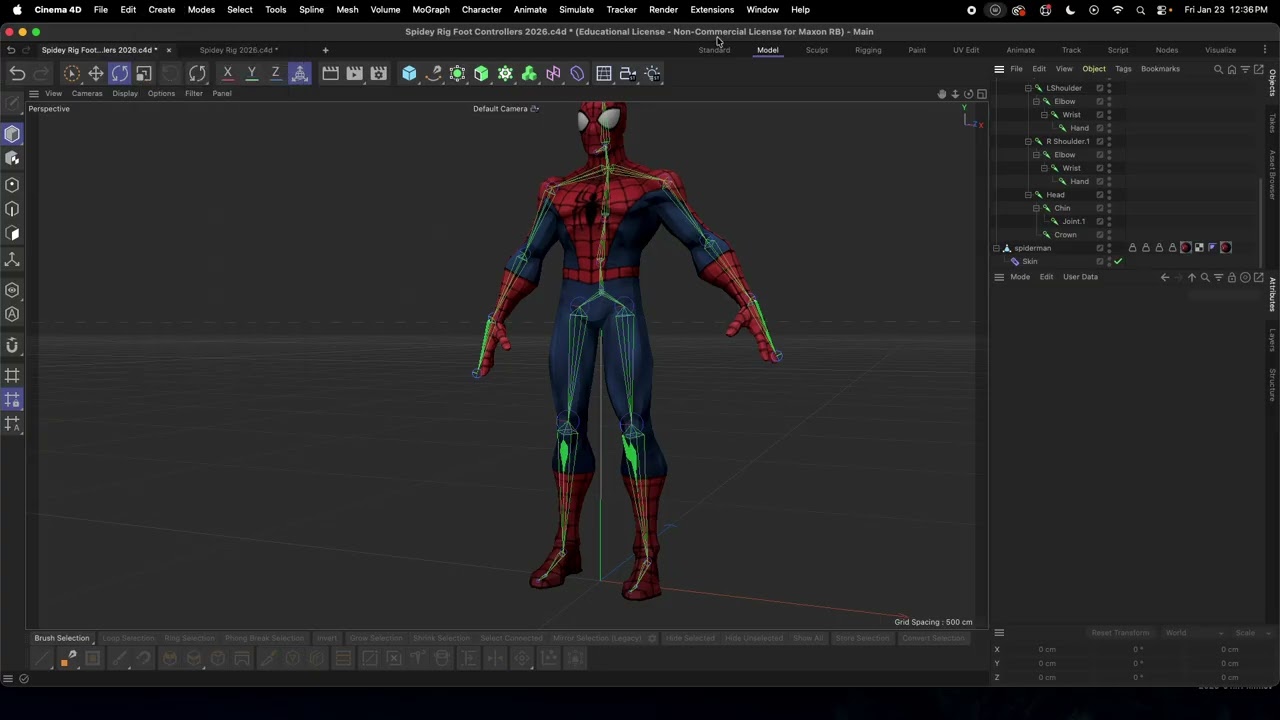Toggle visibility dots for Head joint
Viewport: 1280px width, 720px height.
point(1110,195)
